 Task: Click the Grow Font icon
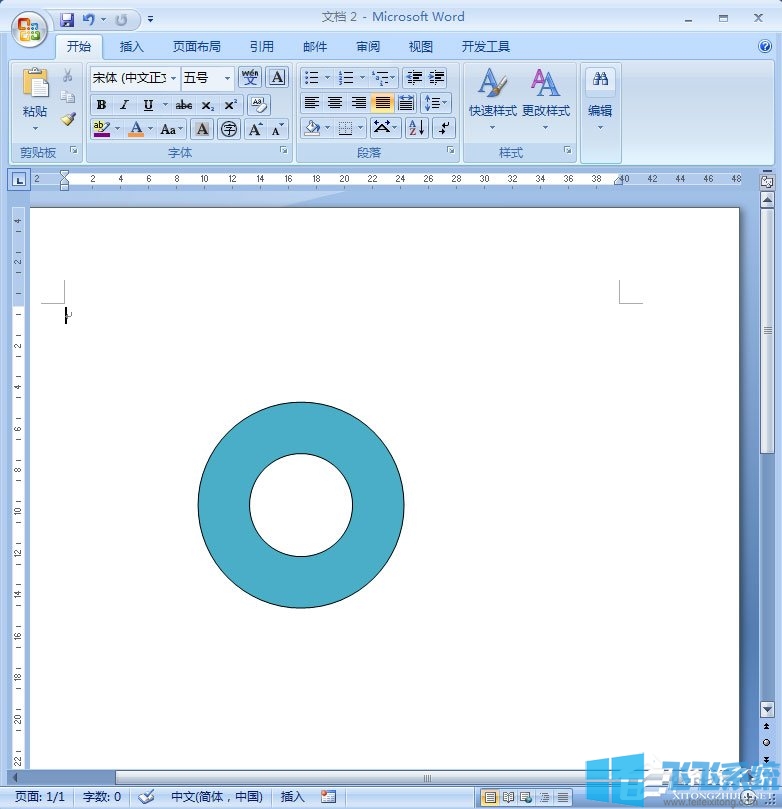(x=255, y=129)
